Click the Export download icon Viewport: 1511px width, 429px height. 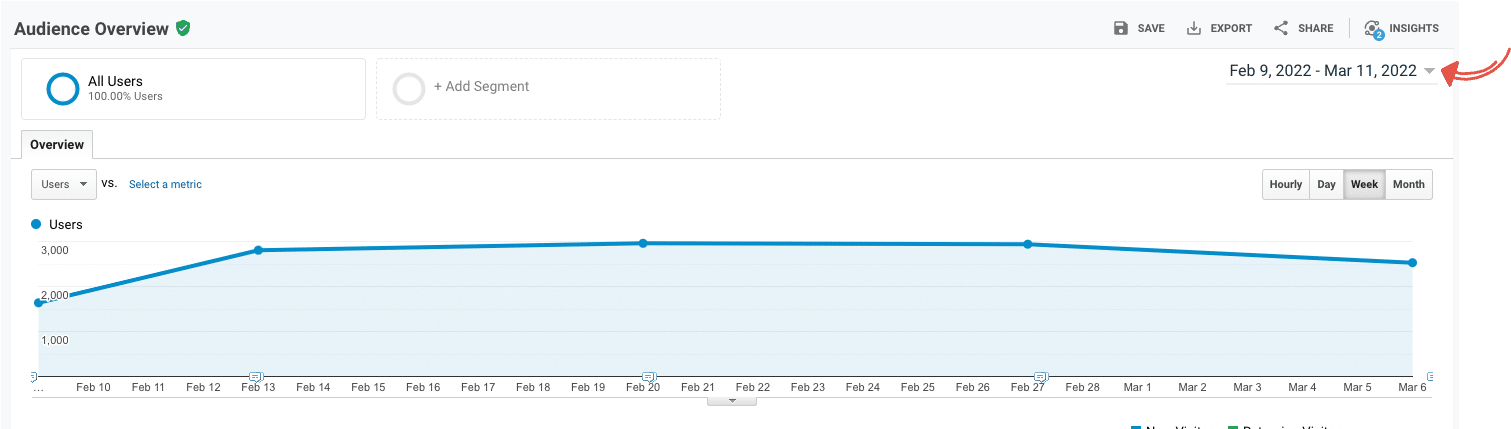(1193, 28)
